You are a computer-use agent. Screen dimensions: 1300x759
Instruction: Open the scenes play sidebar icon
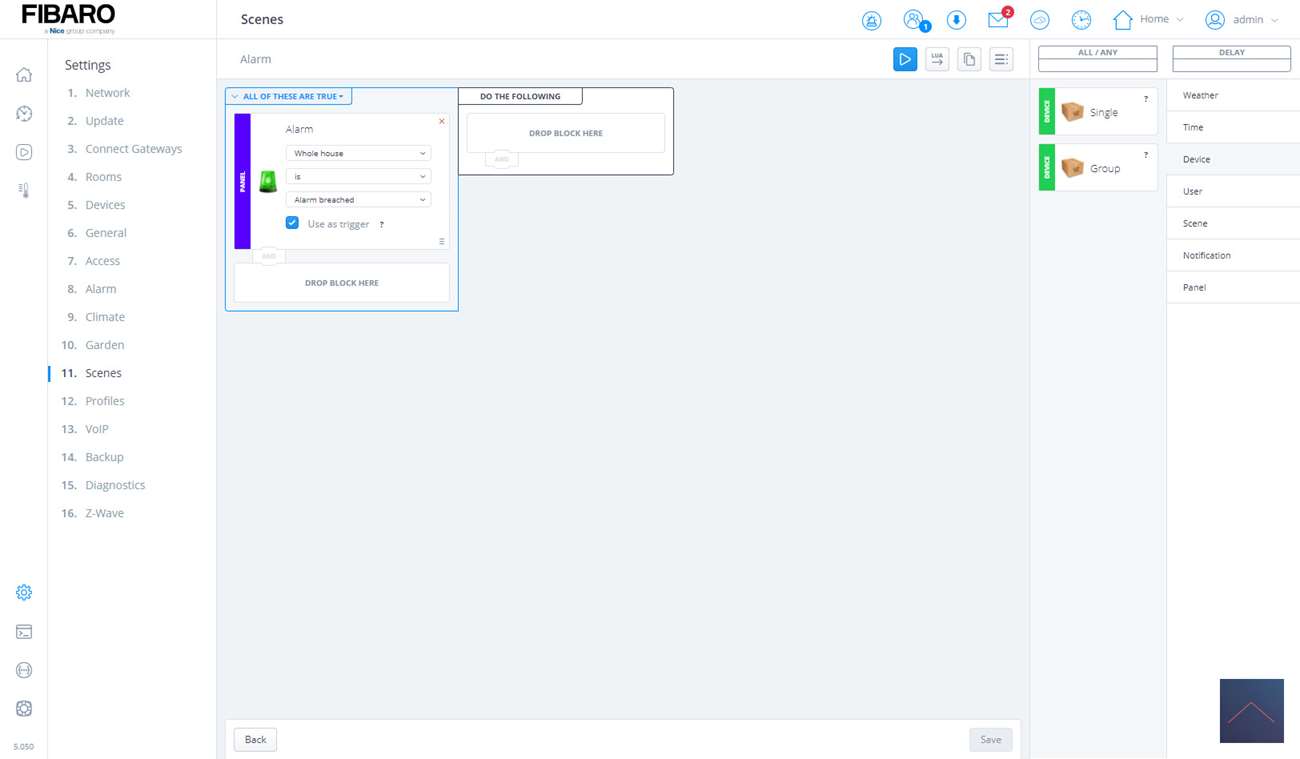point(24,152)
